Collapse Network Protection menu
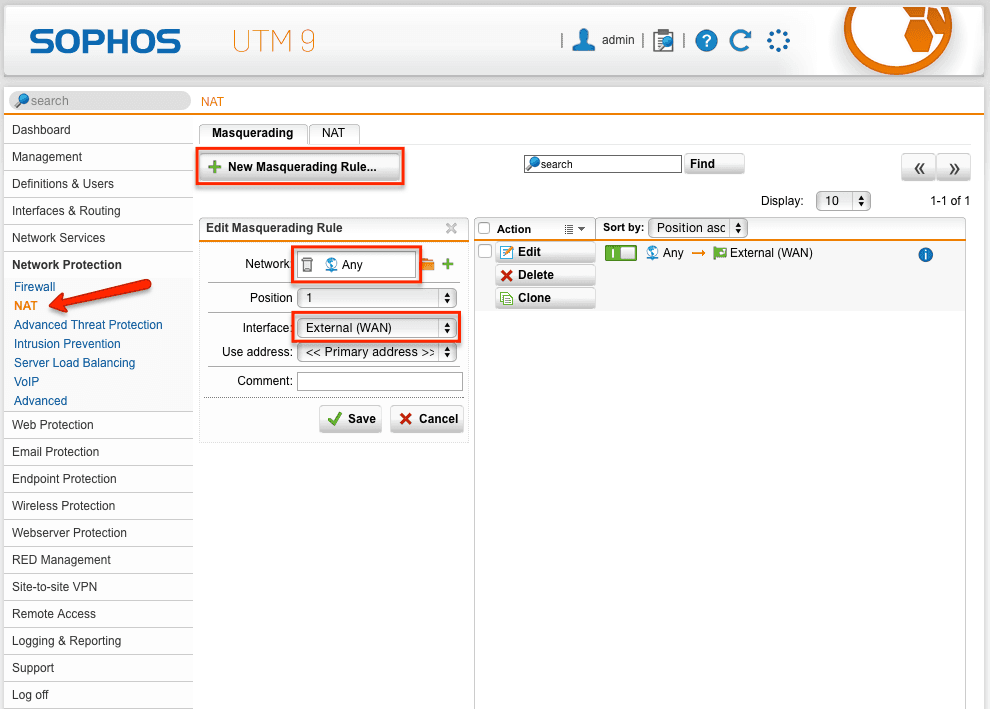This screenshot has height=709, width=990. [x=98, y=265]
